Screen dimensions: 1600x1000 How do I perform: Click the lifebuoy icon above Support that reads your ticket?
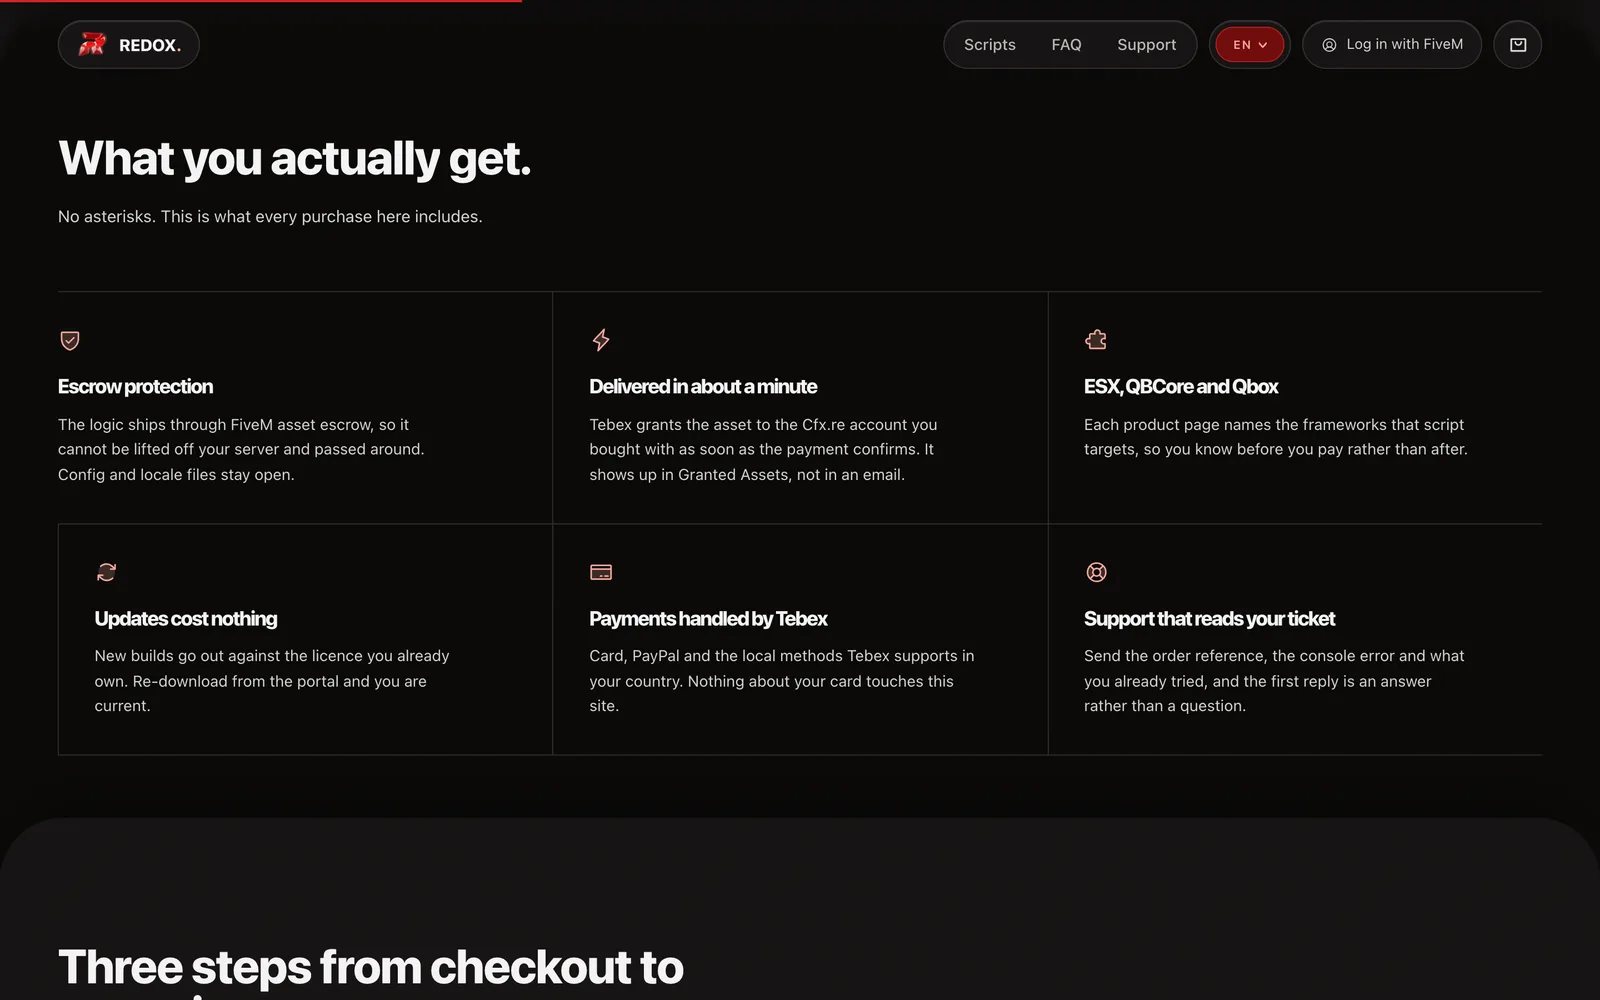(1096, 572)
